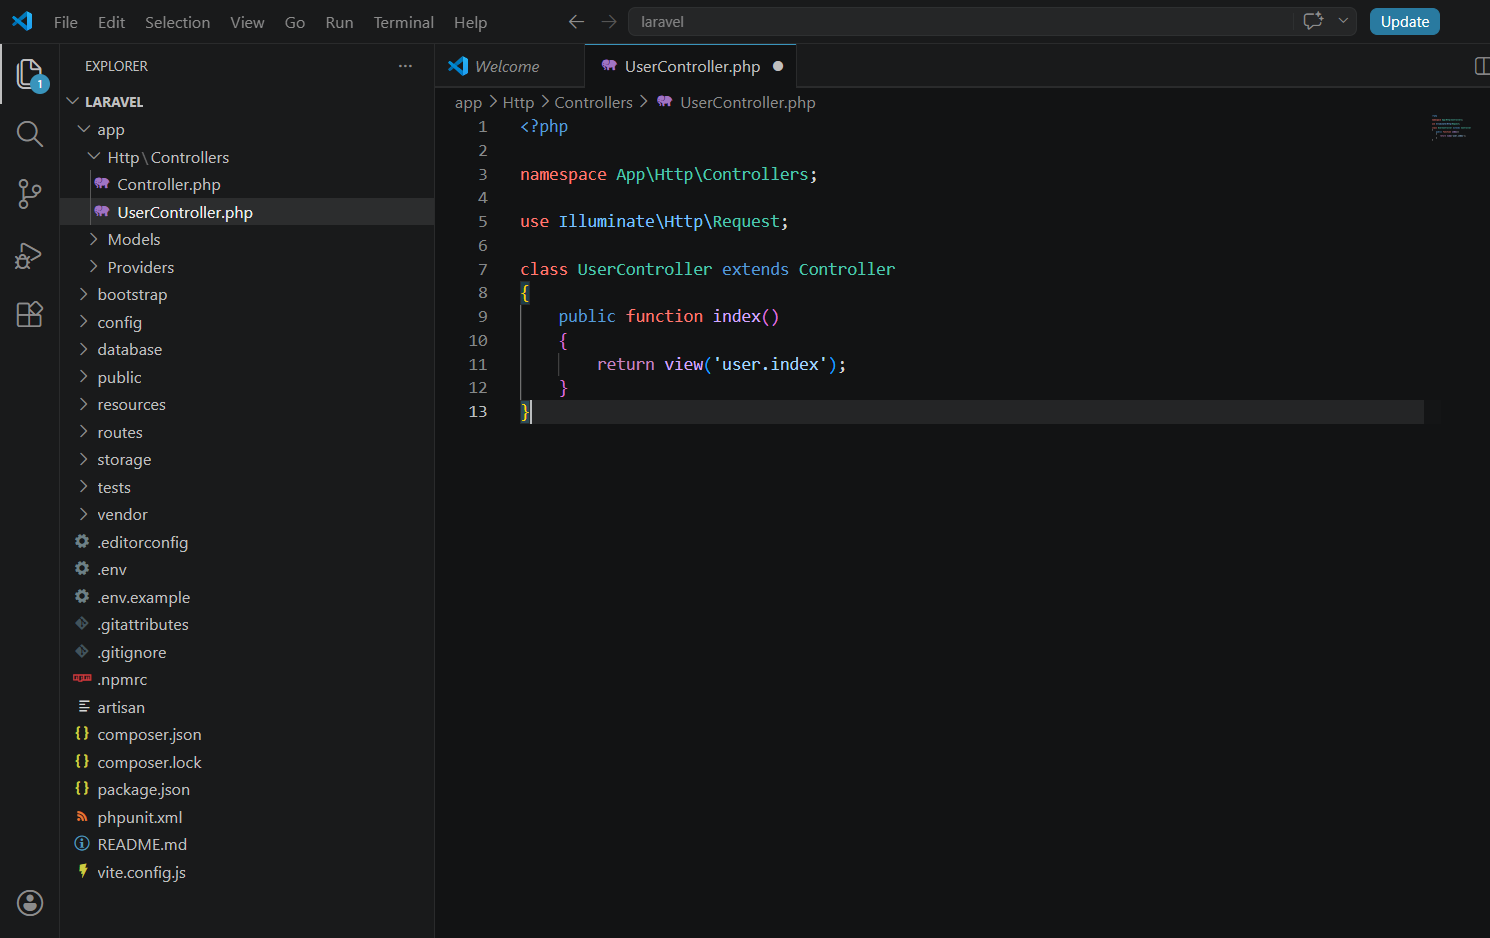1490x938 pixels.
Task: Click the Http breadcrumb segment
Action: click(x=518, y=102)
